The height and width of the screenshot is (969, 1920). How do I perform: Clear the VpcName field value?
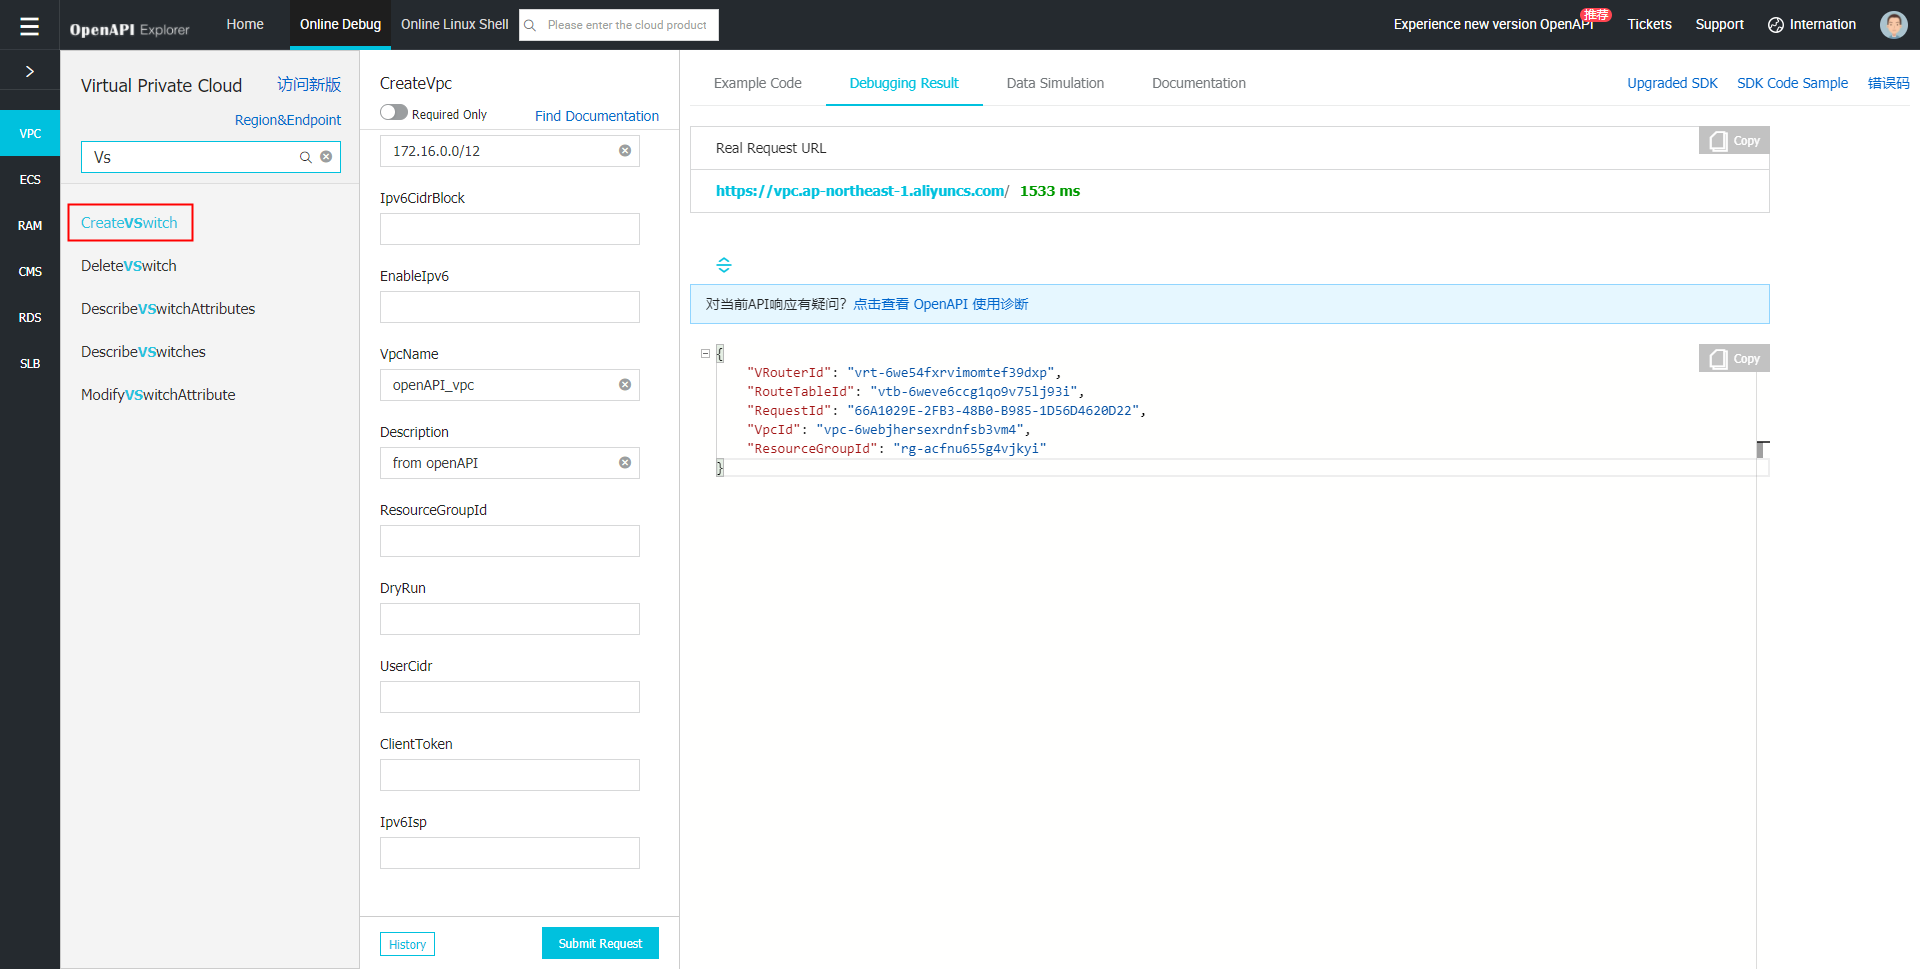click(625, 385)
